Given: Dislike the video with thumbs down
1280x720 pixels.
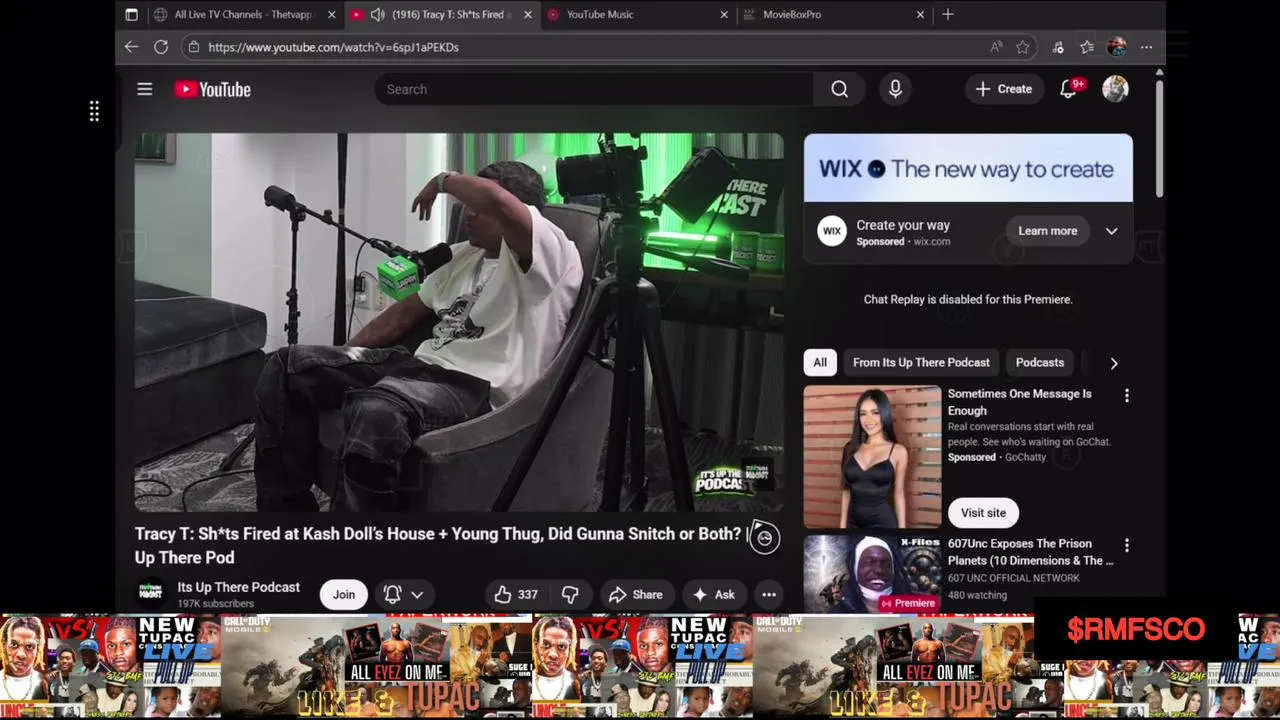Looking at the screenshot, I should tap(570, 595).
